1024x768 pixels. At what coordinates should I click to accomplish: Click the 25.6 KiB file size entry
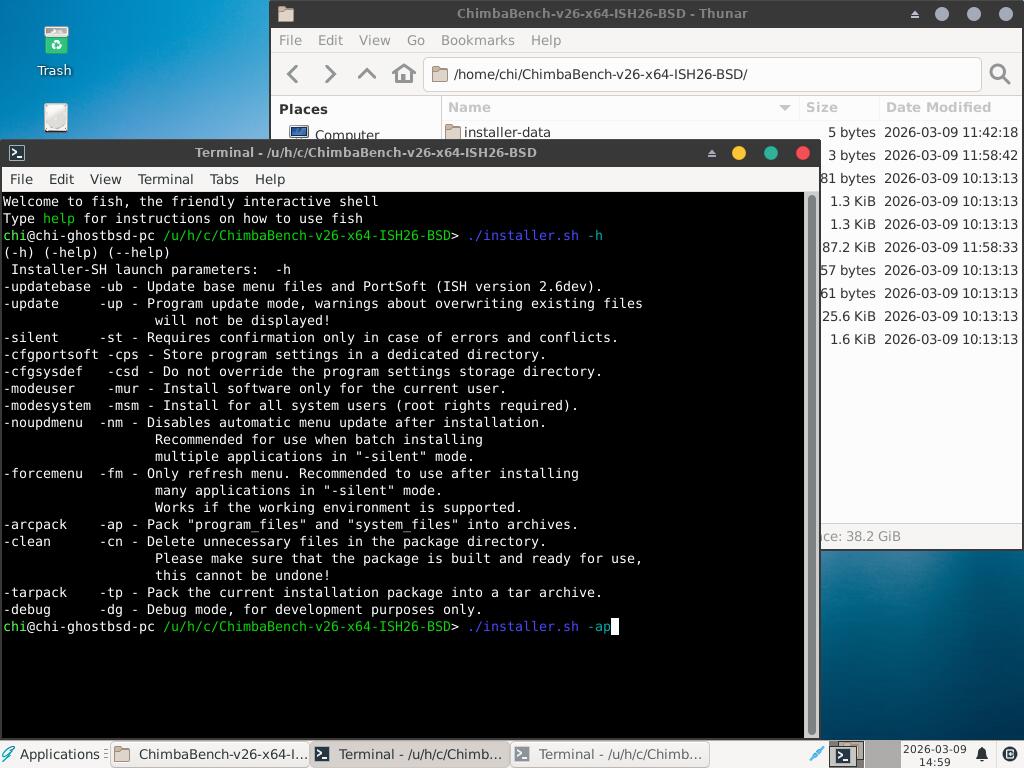848,316
